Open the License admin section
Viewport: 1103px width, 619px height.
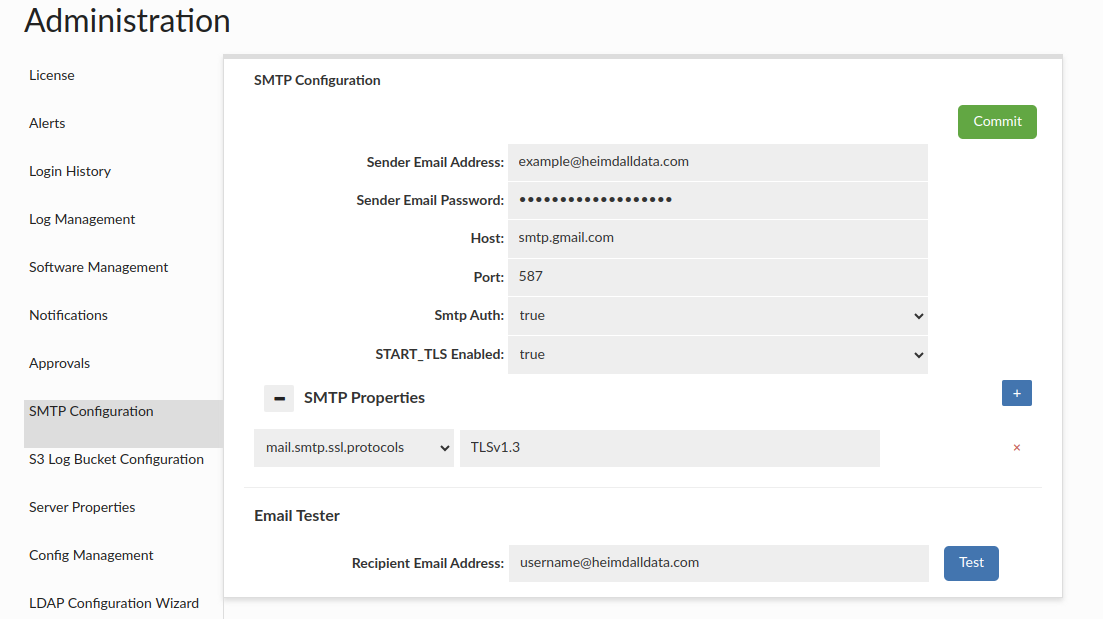point(52,76)
